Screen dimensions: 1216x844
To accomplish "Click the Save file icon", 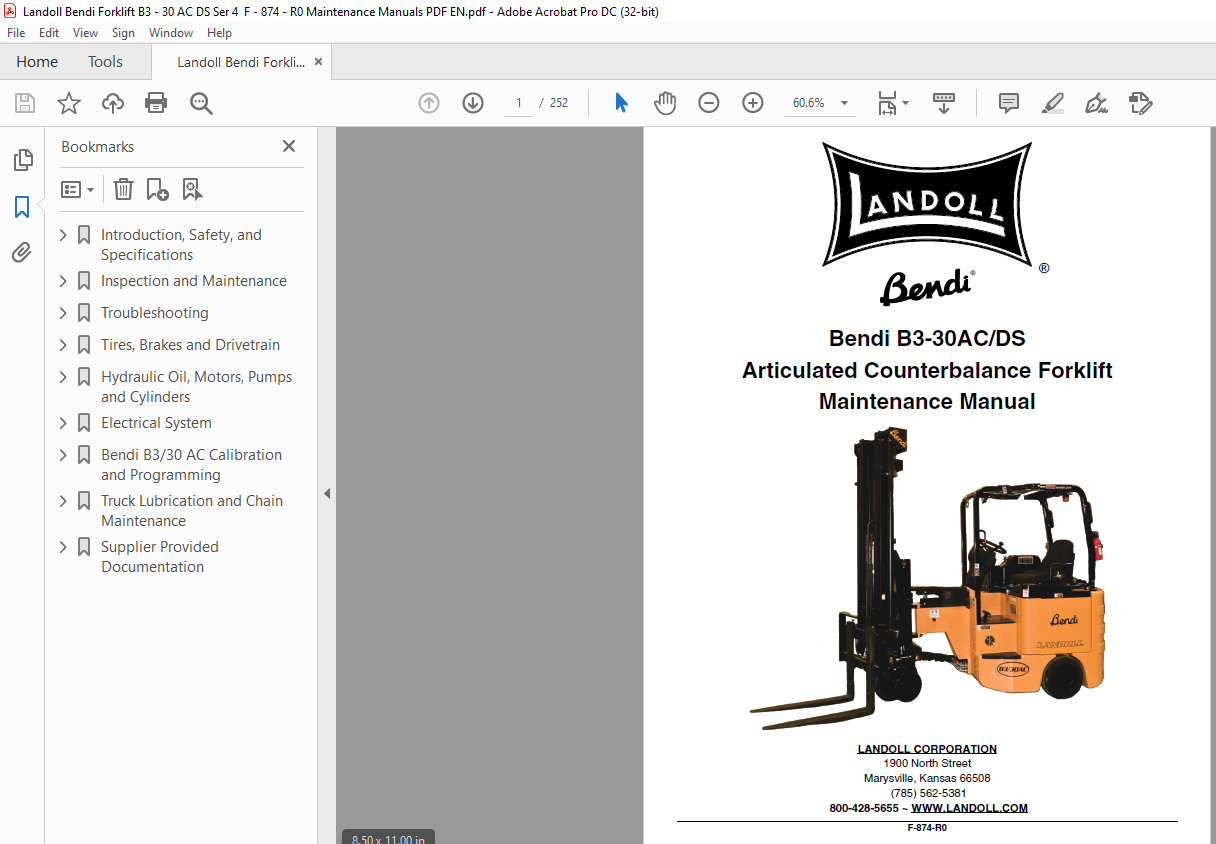I will coord(25,103).
